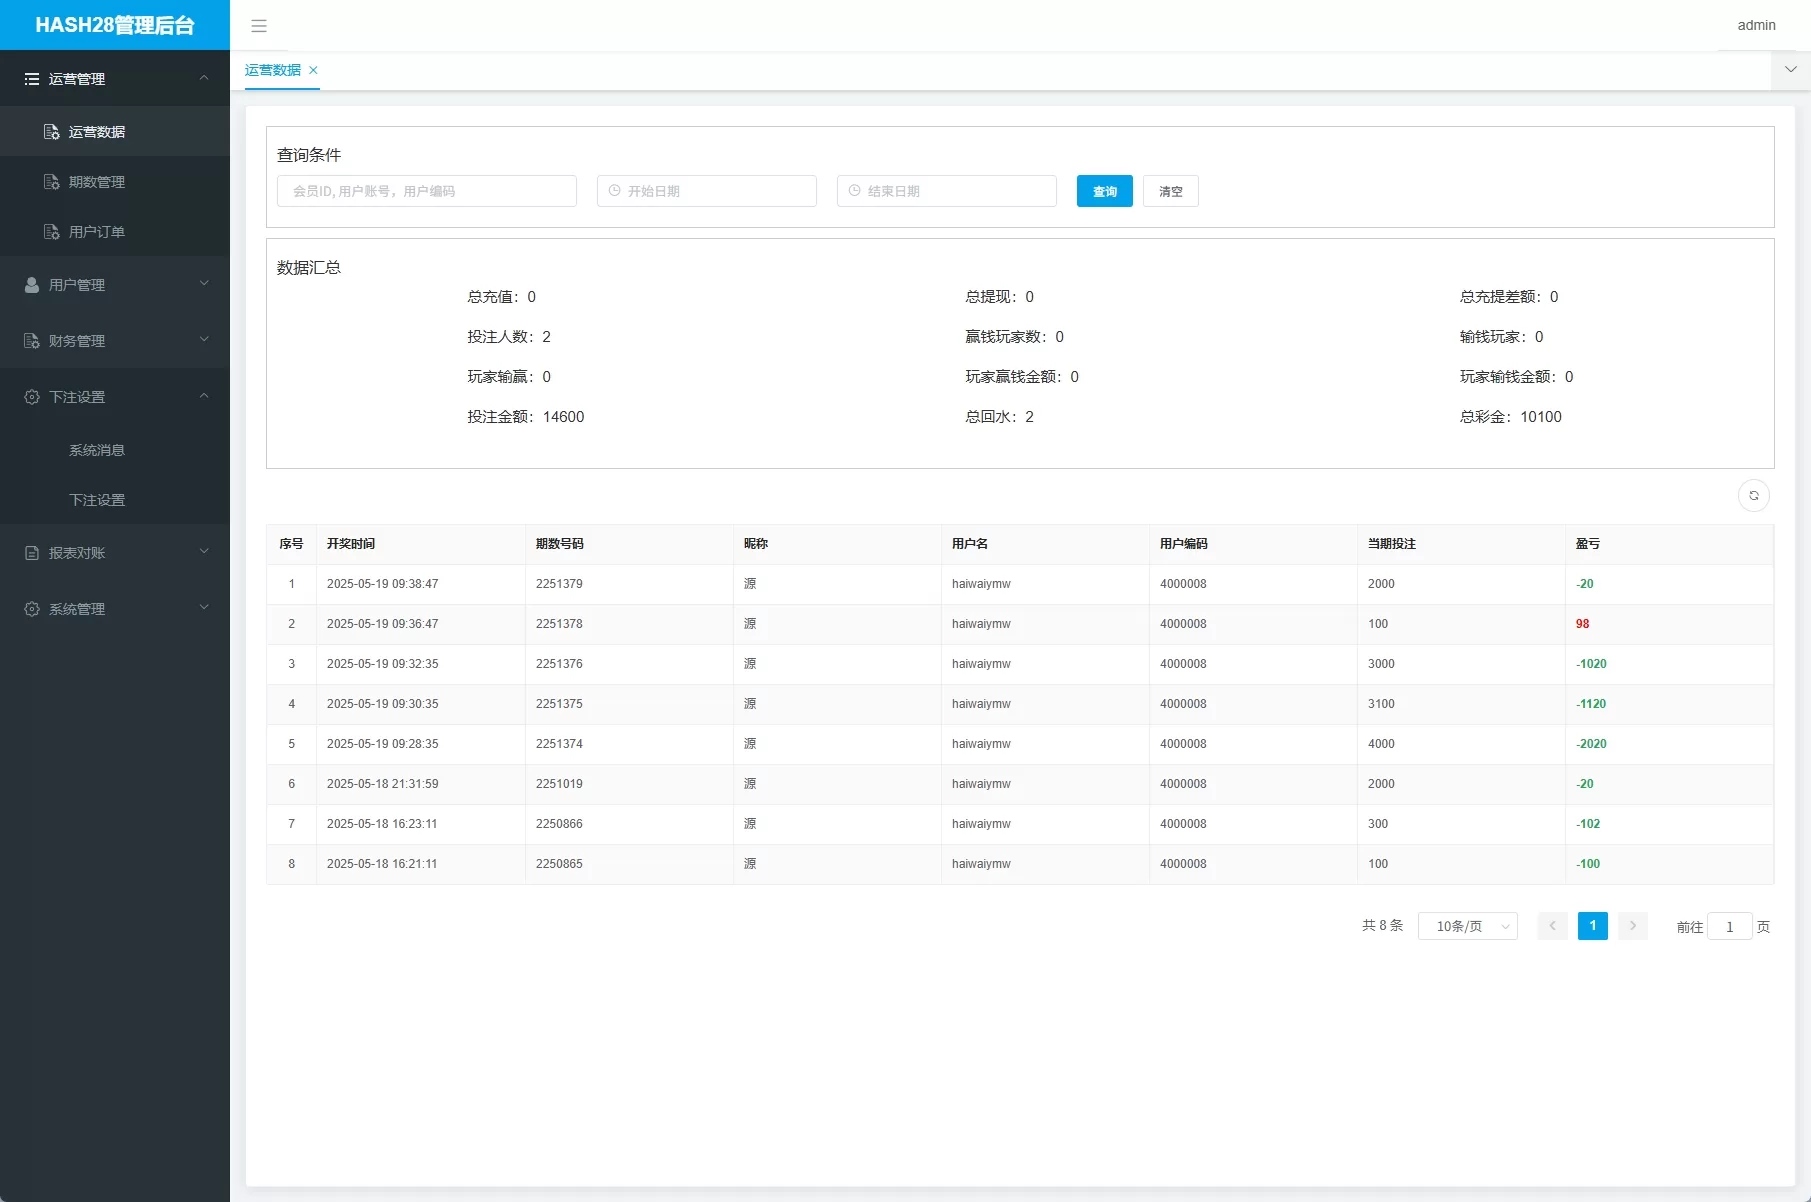This screenshot has height=1202, width=1811.
Task: Expand the 用户管理 menu
Action: click(x=115, y=285)
